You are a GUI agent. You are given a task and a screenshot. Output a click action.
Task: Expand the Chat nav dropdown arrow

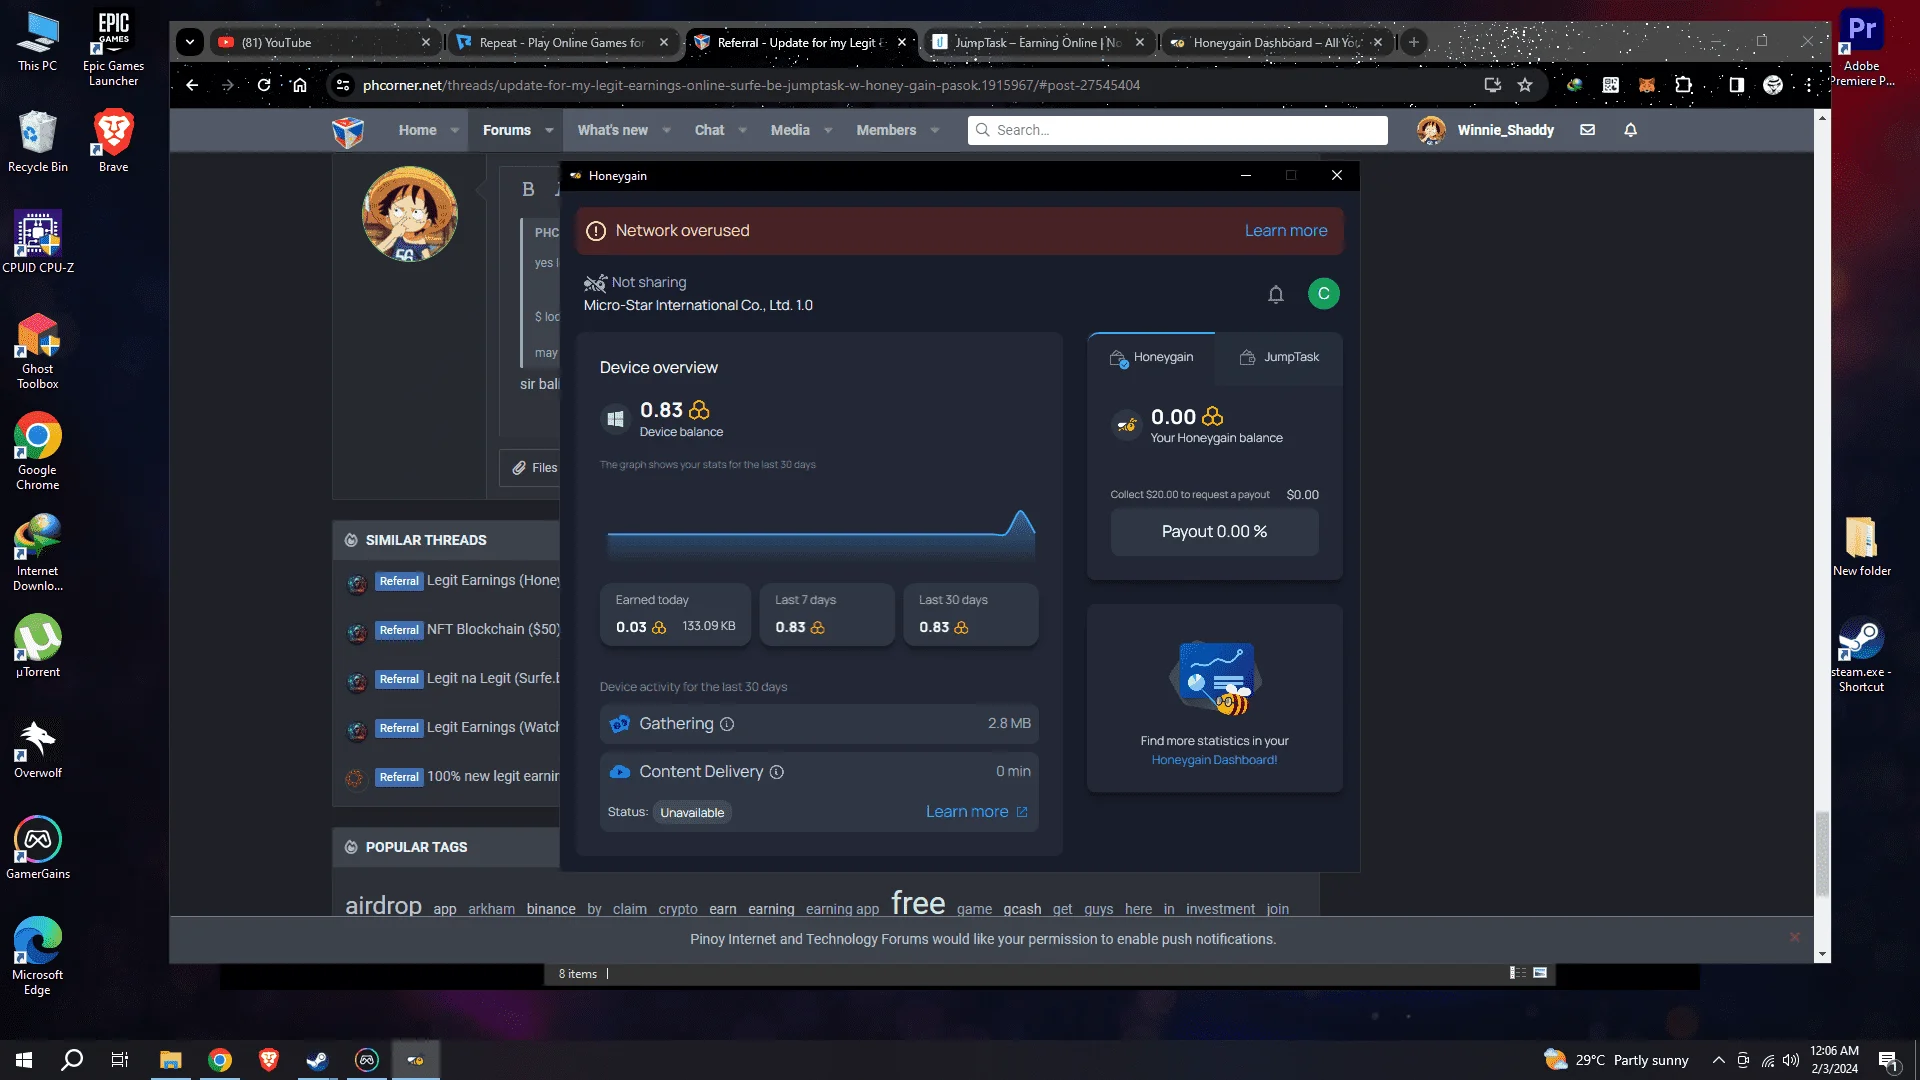point(743,130)
